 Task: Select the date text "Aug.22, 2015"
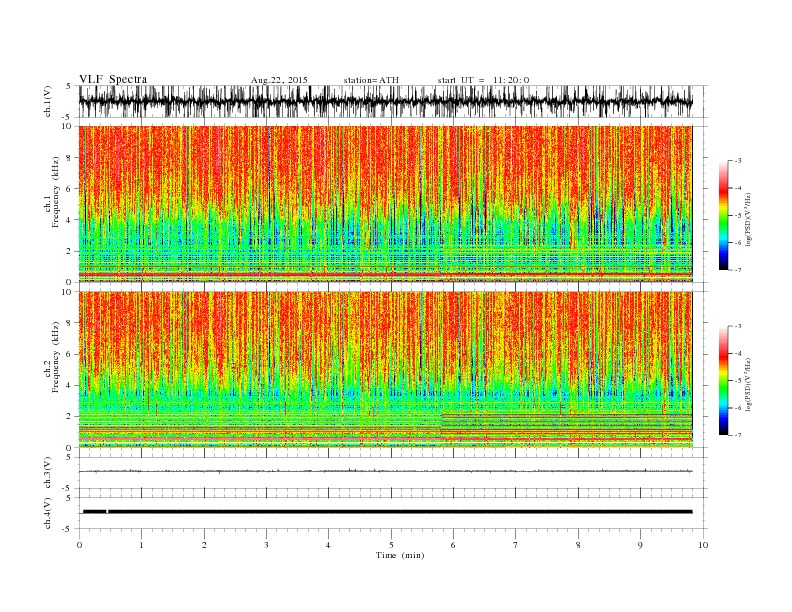(x=279, y=80)
